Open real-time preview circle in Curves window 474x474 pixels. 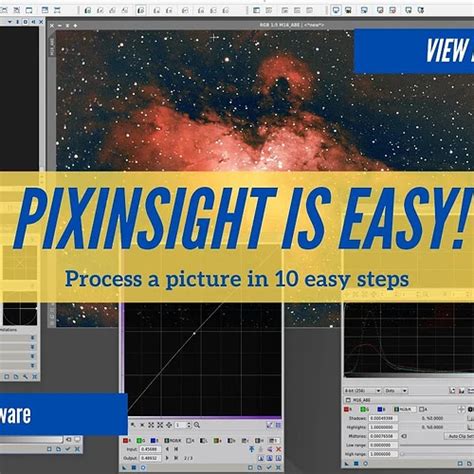143,468
